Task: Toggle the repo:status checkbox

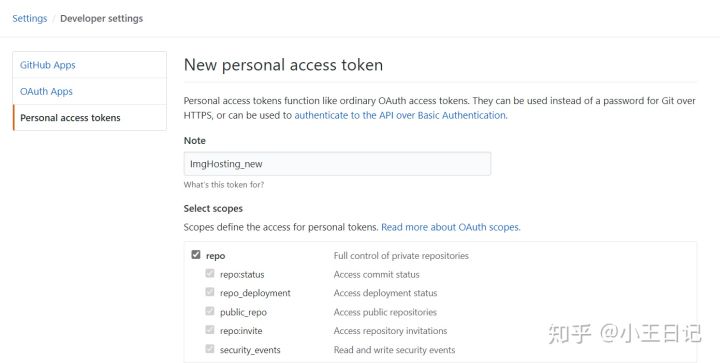Action: (x=210, y=274)
